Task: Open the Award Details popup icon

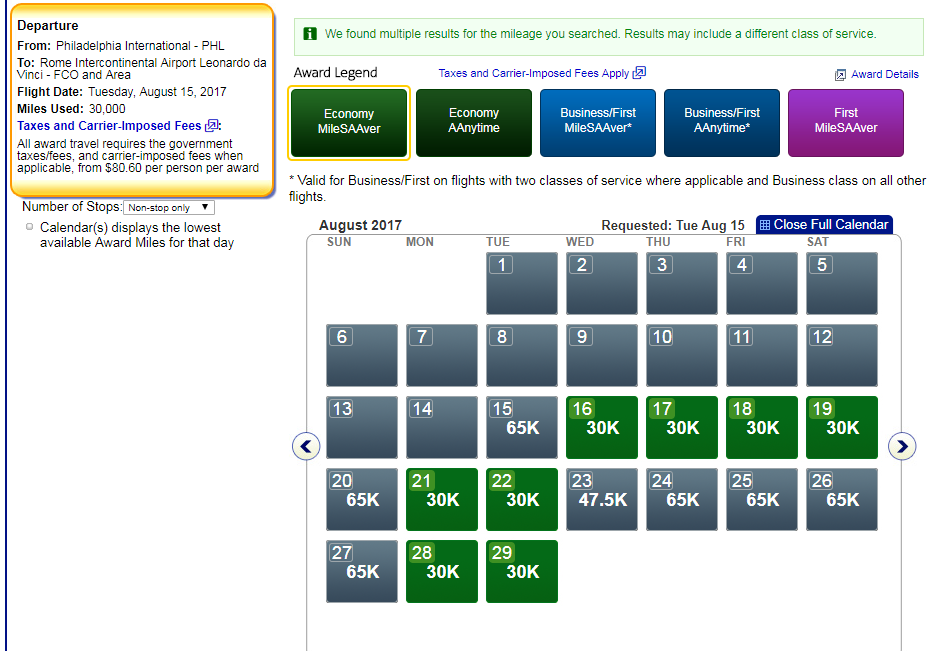Action: [841, 75]
